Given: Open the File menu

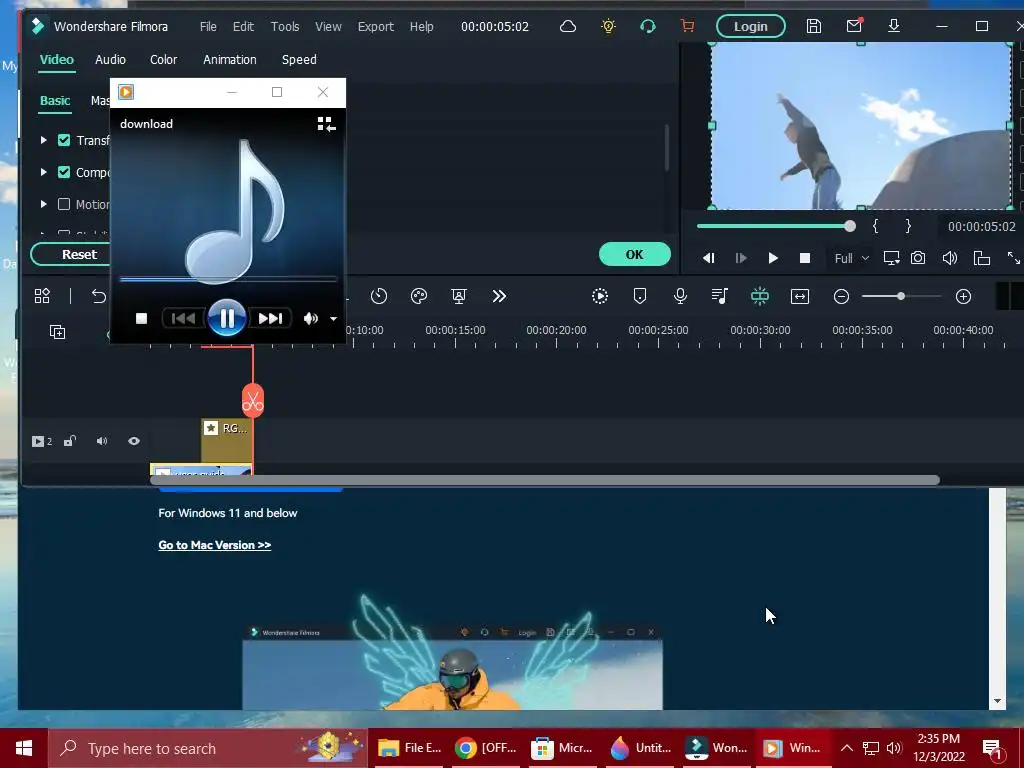Looking at the screenshot, I should pos(208,26).
